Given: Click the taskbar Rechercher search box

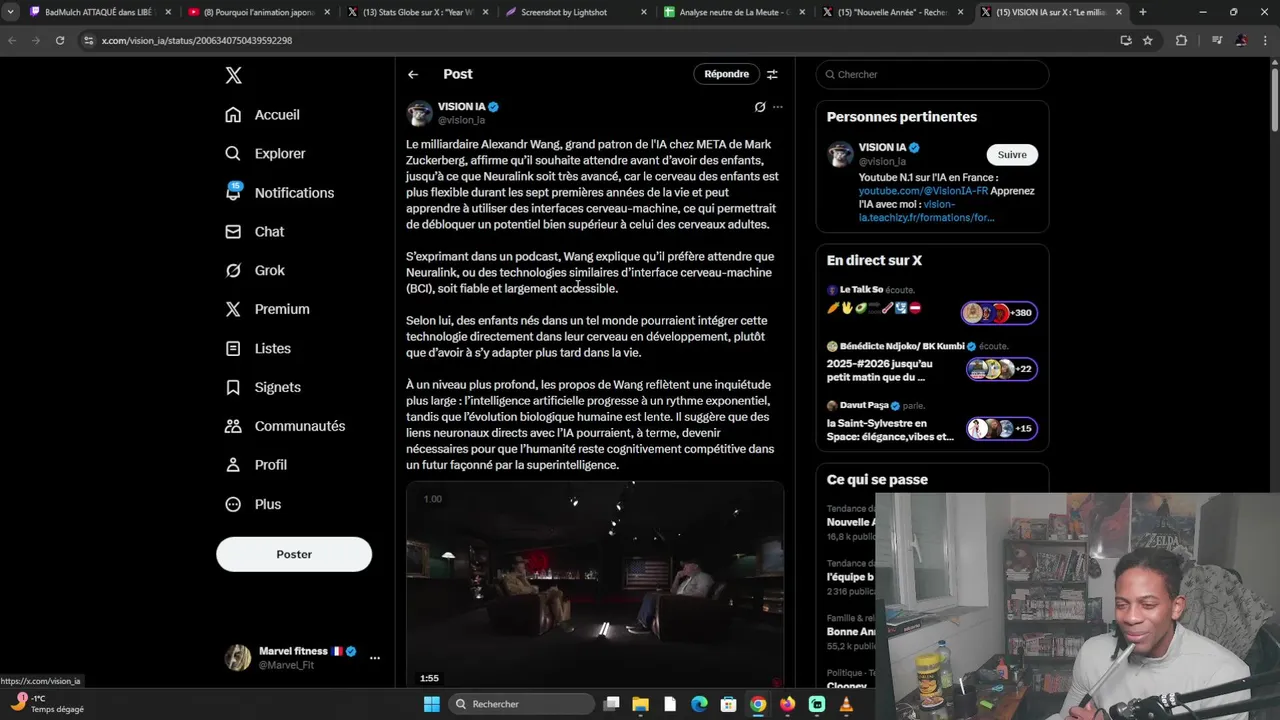Looking at the screenshot, I should (x=519, y=704).
